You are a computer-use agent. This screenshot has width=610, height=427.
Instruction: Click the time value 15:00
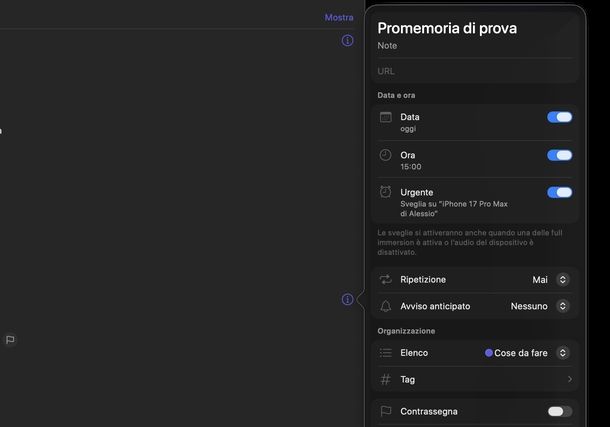(411, 167)
